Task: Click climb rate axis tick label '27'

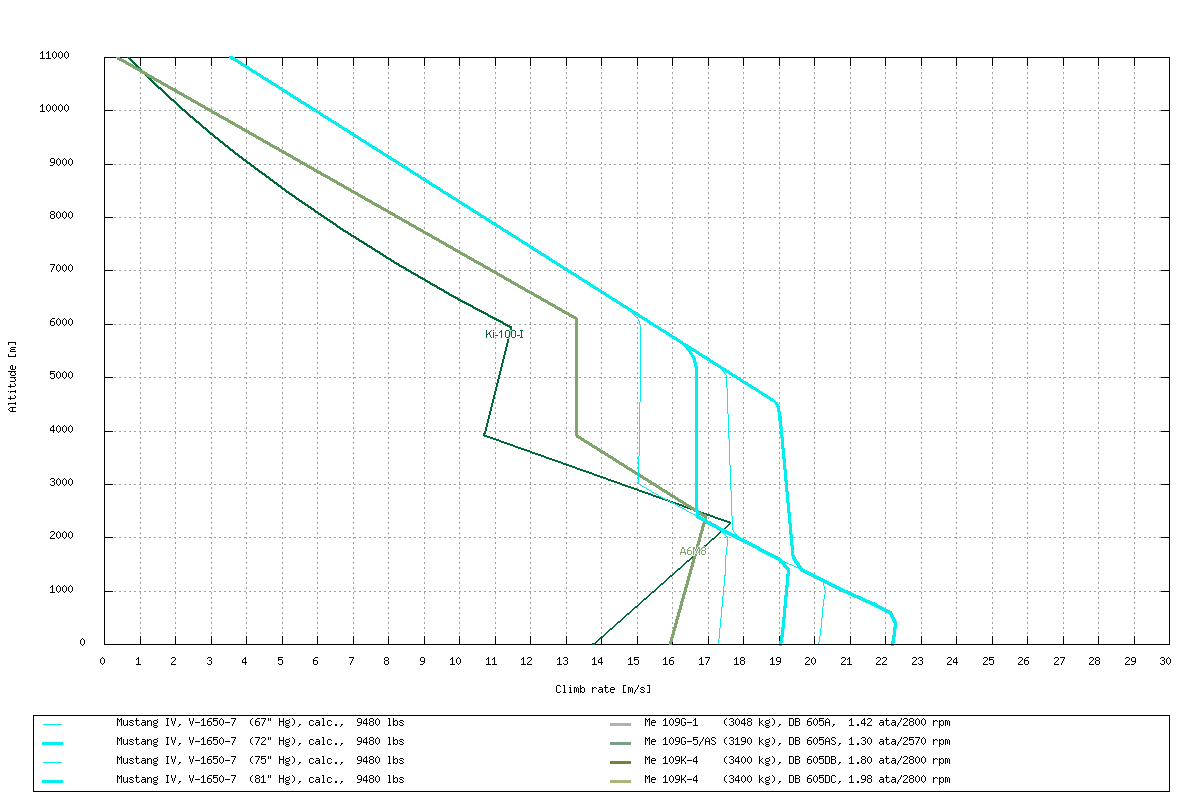Action: coord(1060,662)
